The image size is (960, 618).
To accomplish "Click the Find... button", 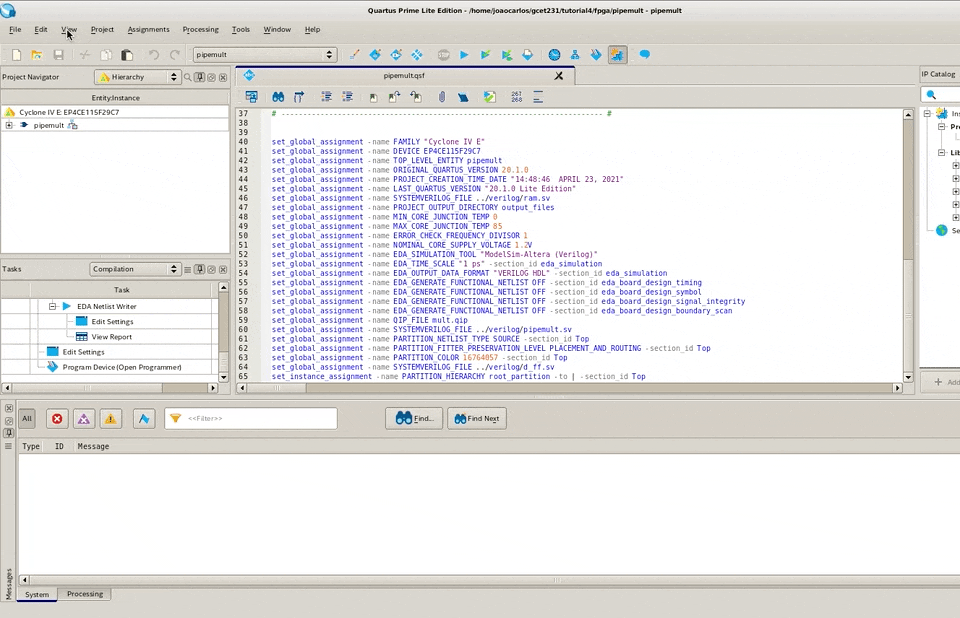I will [414, 418].
